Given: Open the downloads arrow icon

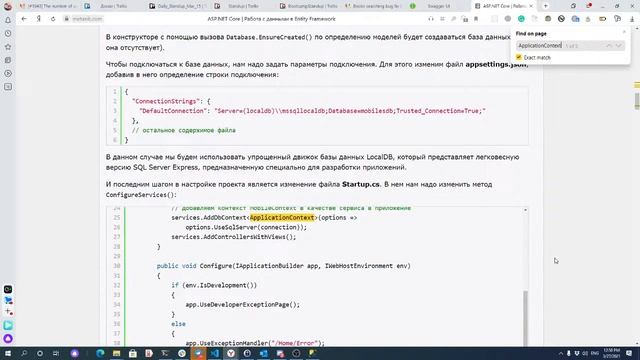Looking at the screenshot, I should coord(632,19).
